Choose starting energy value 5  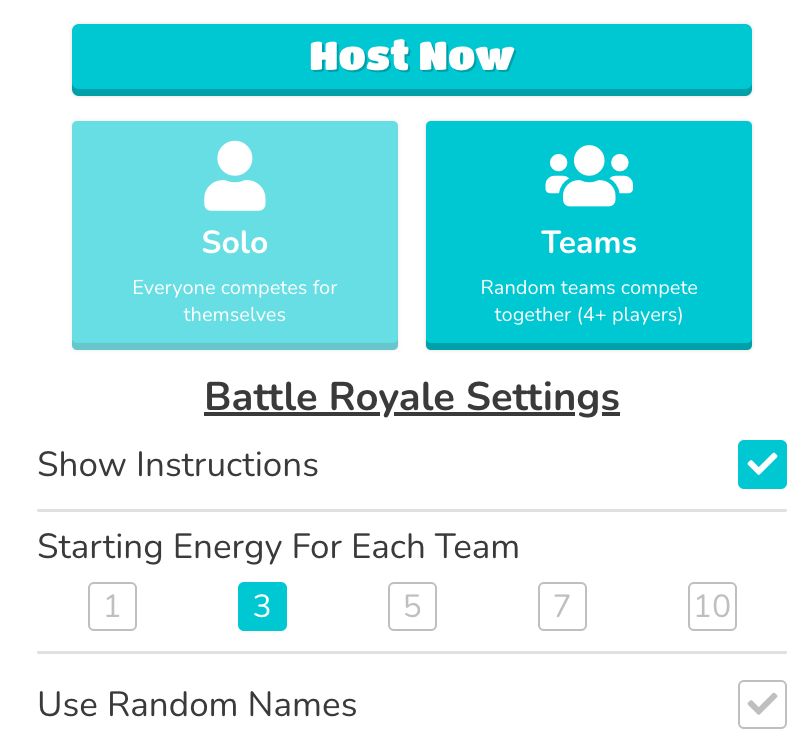click(x=412, y=607)
